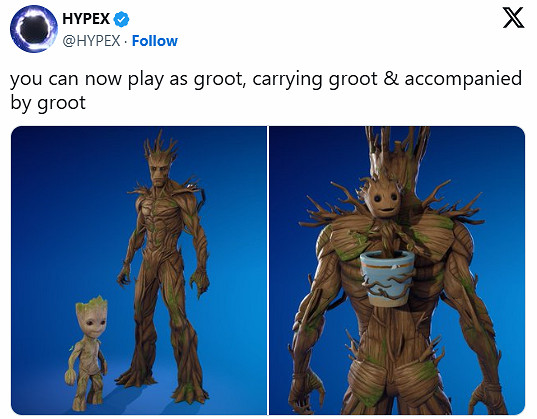Screen dimensions: 537x419
Task: Open the HYPEX profile avatar
Action: click(x=34, y=29)
